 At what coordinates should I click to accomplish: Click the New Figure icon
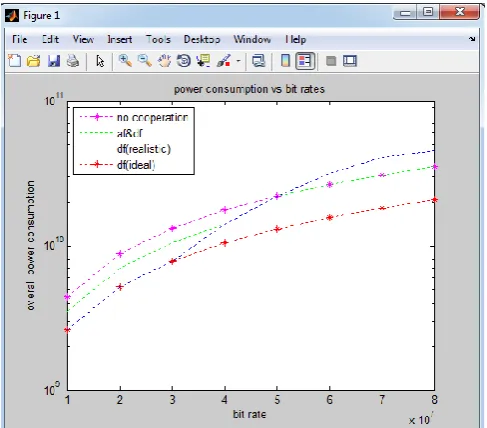pos(14,61)
